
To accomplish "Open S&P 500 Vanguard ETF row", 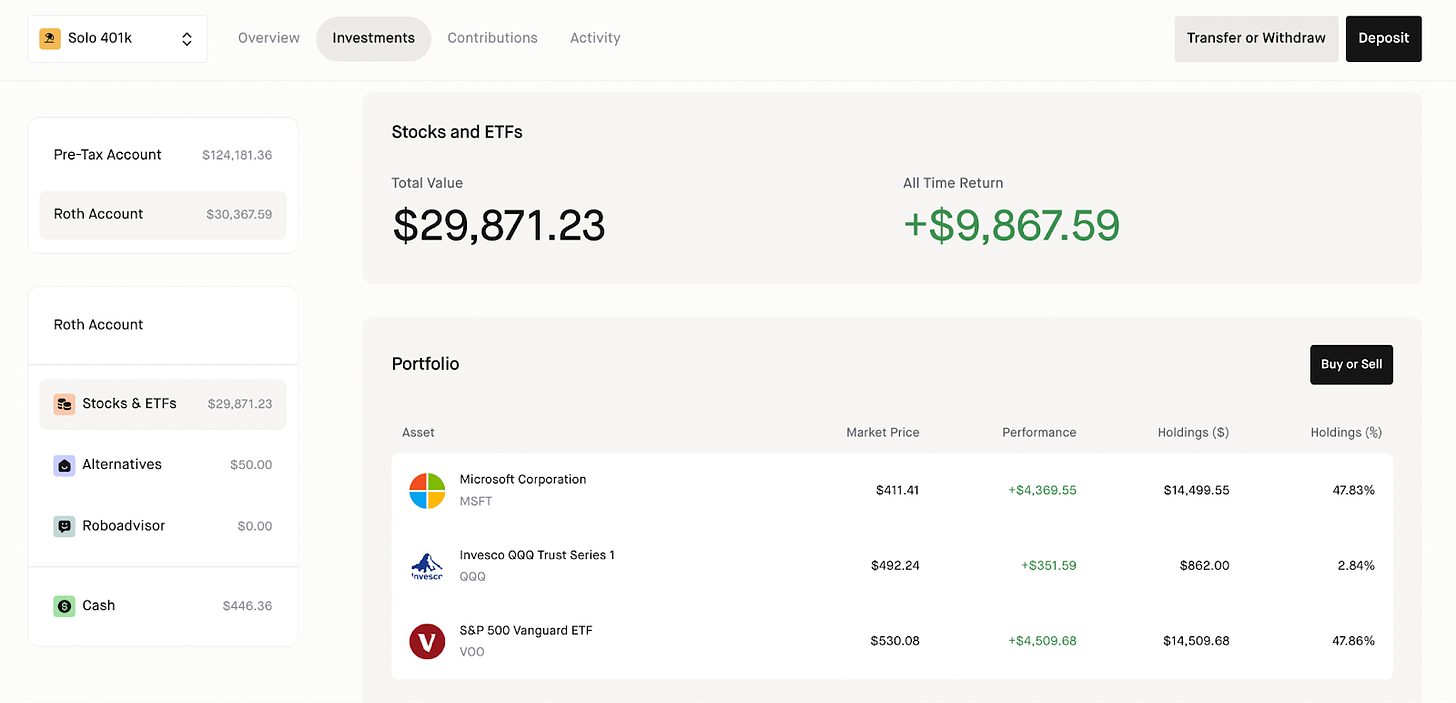I will tap(892, 641).
